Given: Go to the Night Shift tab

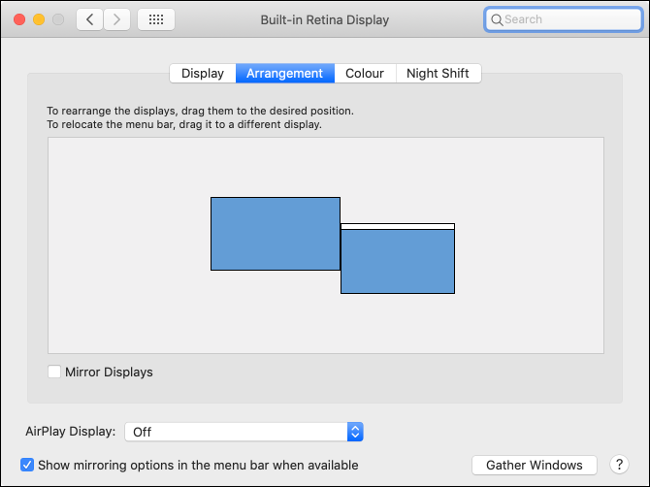Looking at the screenshot, I should (x=438, y=73).
